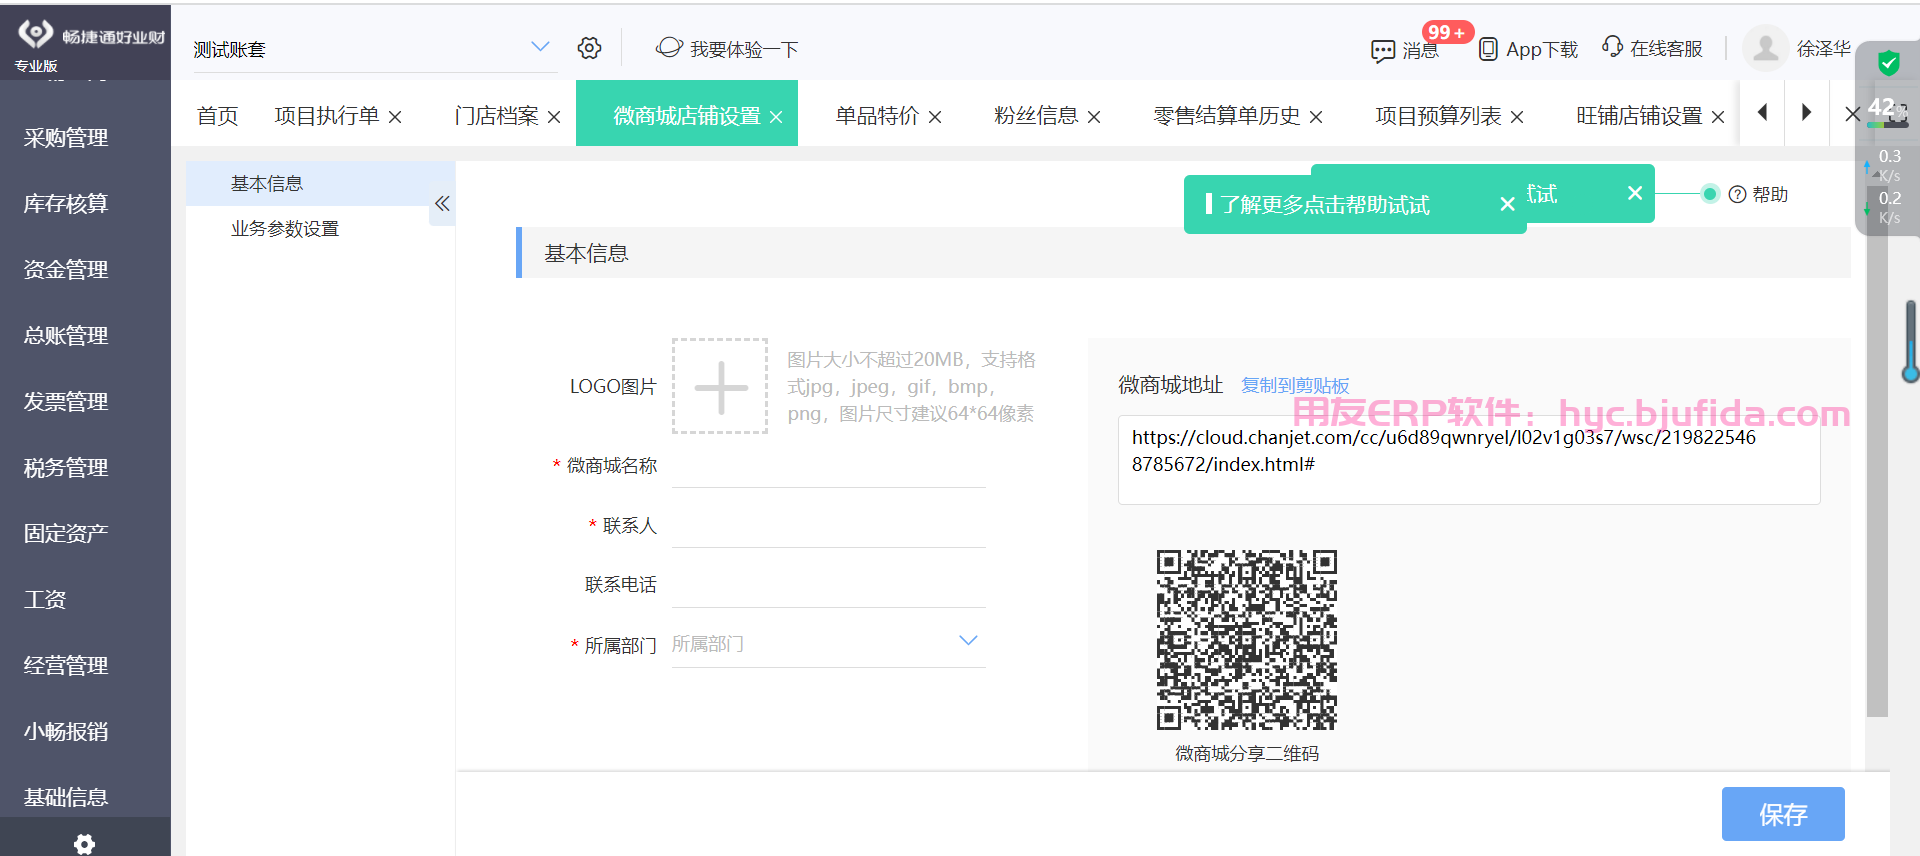Click the 联系人 input field
The height and width of the screenshot is (856, 1920).
tap(829, 526)
